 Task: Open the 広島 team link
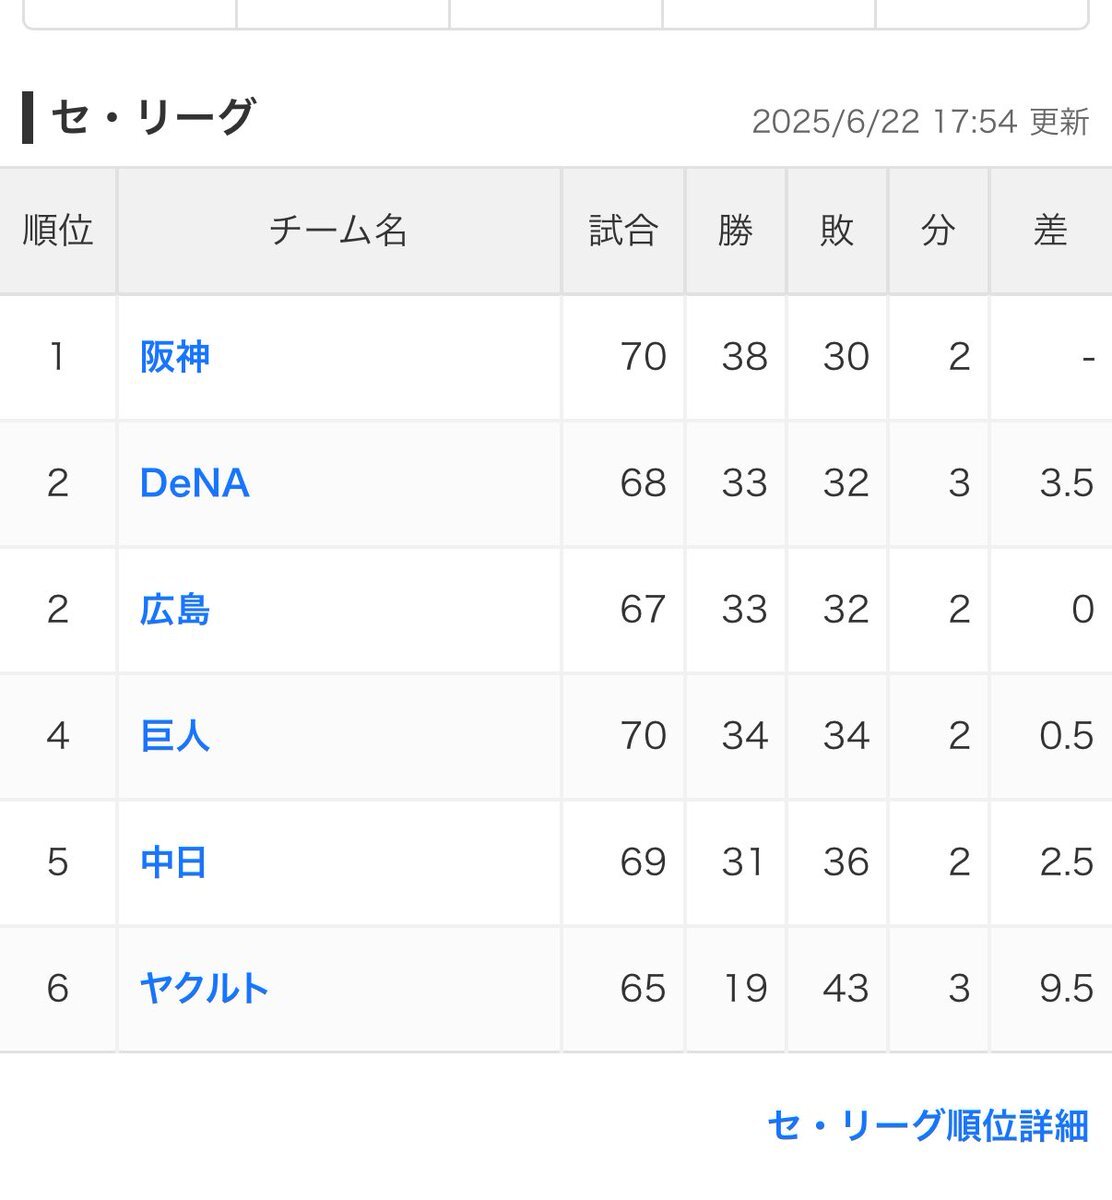(175, 610)
